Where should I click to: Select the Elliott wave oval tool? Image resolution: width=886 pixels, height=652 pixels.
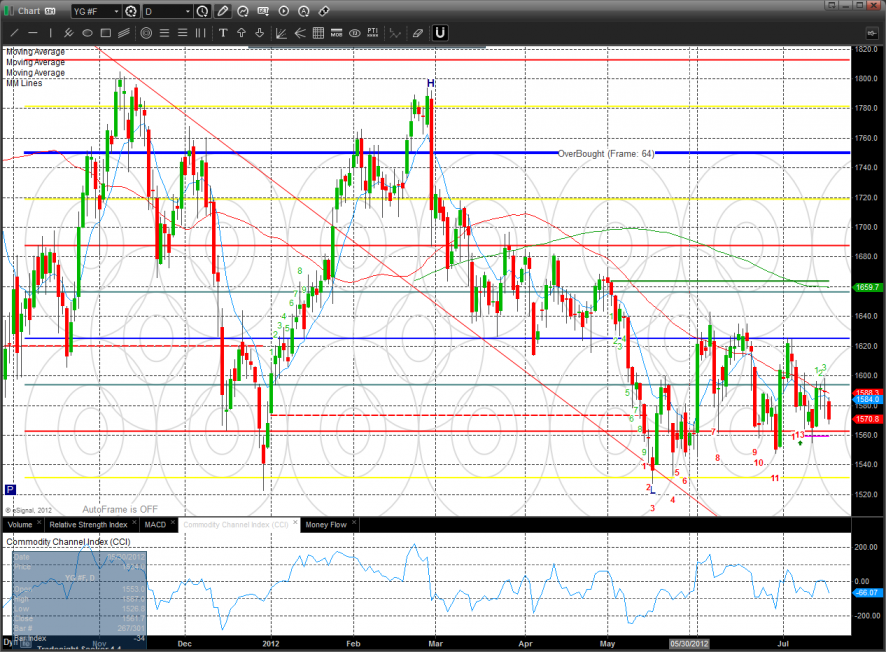[354, 33]
